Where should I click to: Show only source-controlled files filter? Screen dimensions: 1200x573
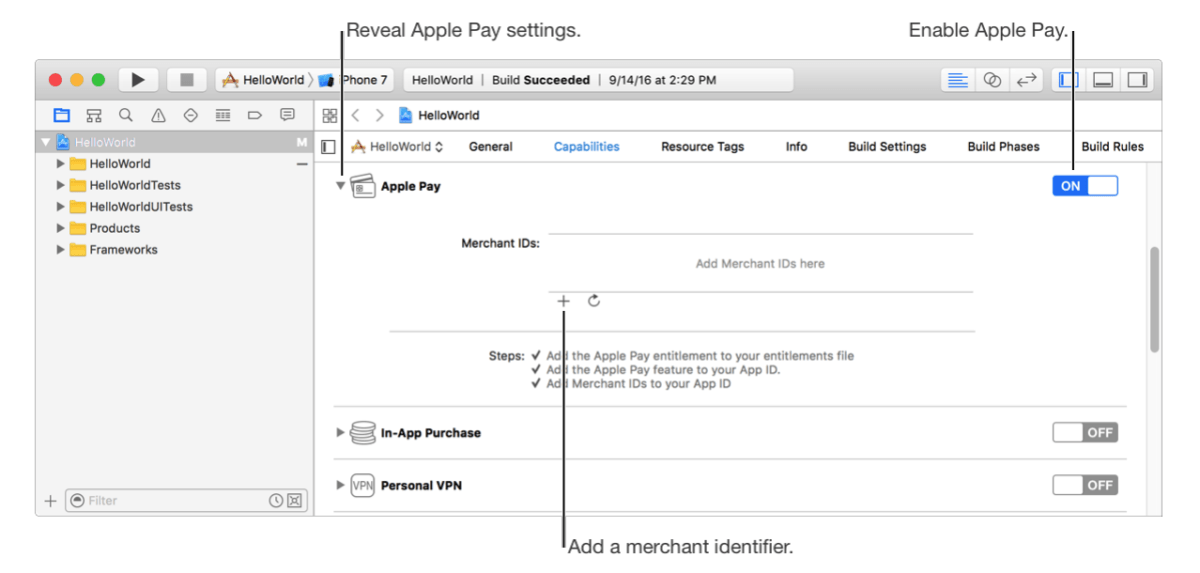click(x=294, y=501)
